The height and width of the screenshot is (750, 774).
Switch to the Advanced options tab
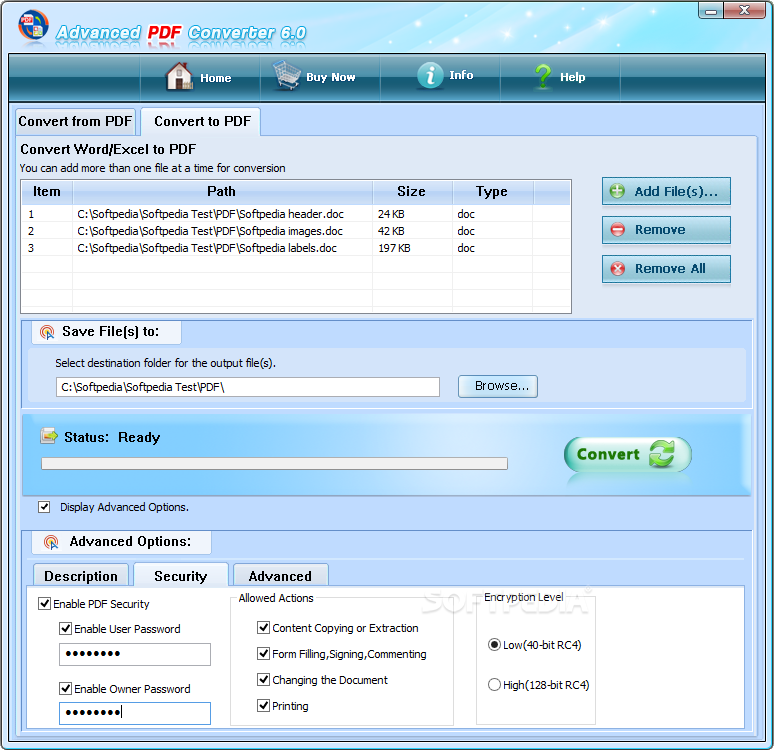(280, 576)
